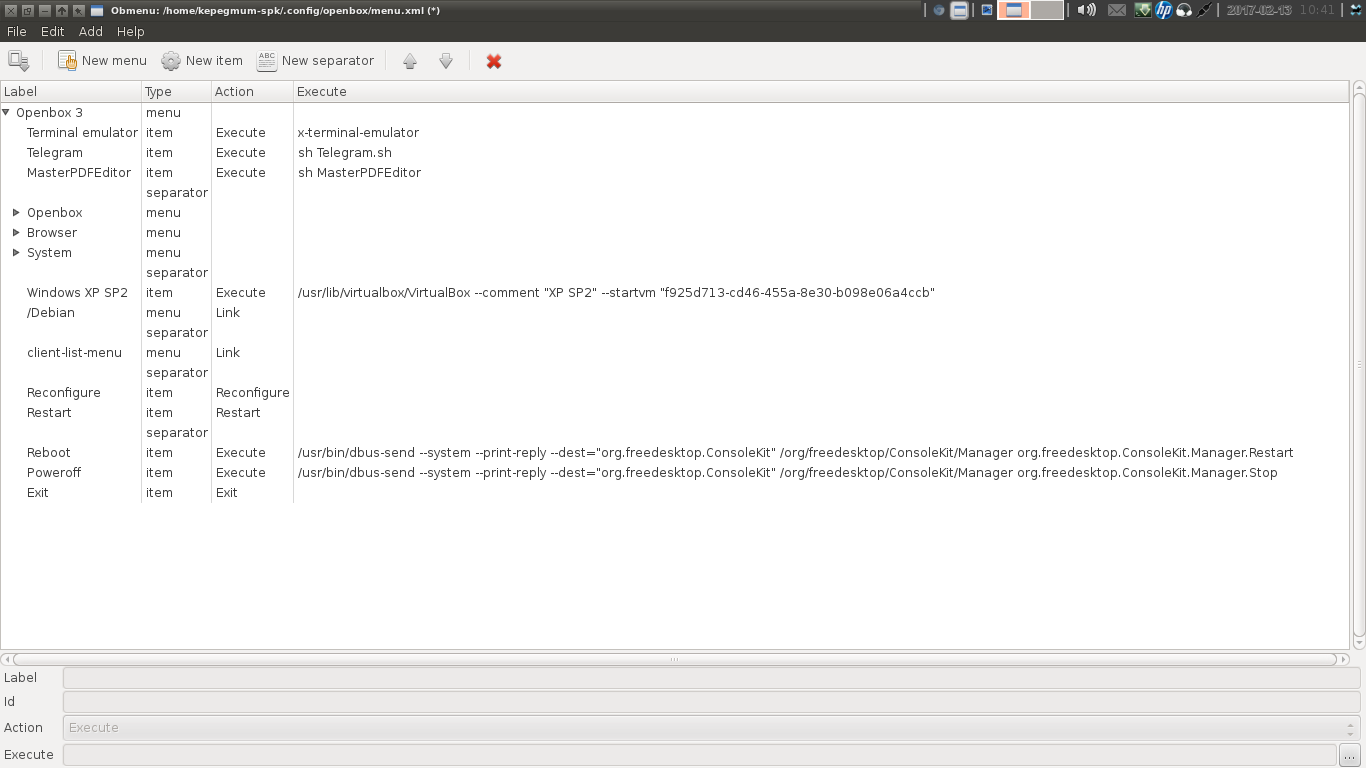This screenshot has width=1366, height=768.
Task: Open the Action dropdown combo box
Action: pyautogui.click(x=711, y=728)
